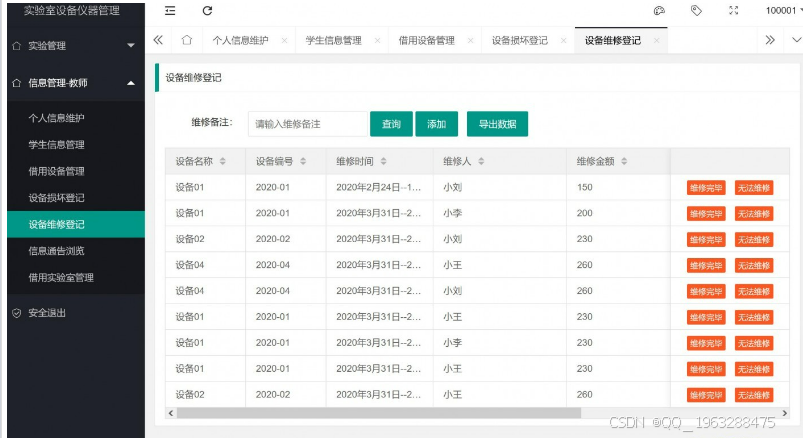Open 借用设备管理 in sidebar
Screen dimensions: 803x438
tap(76, 171)
